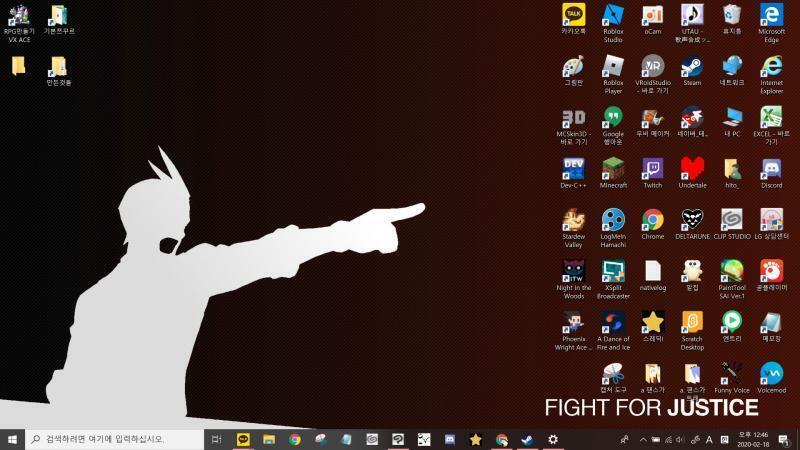Select the oCam screen recorder desktop icon
This screenshot has height=450, width=800.
point(653,19)
